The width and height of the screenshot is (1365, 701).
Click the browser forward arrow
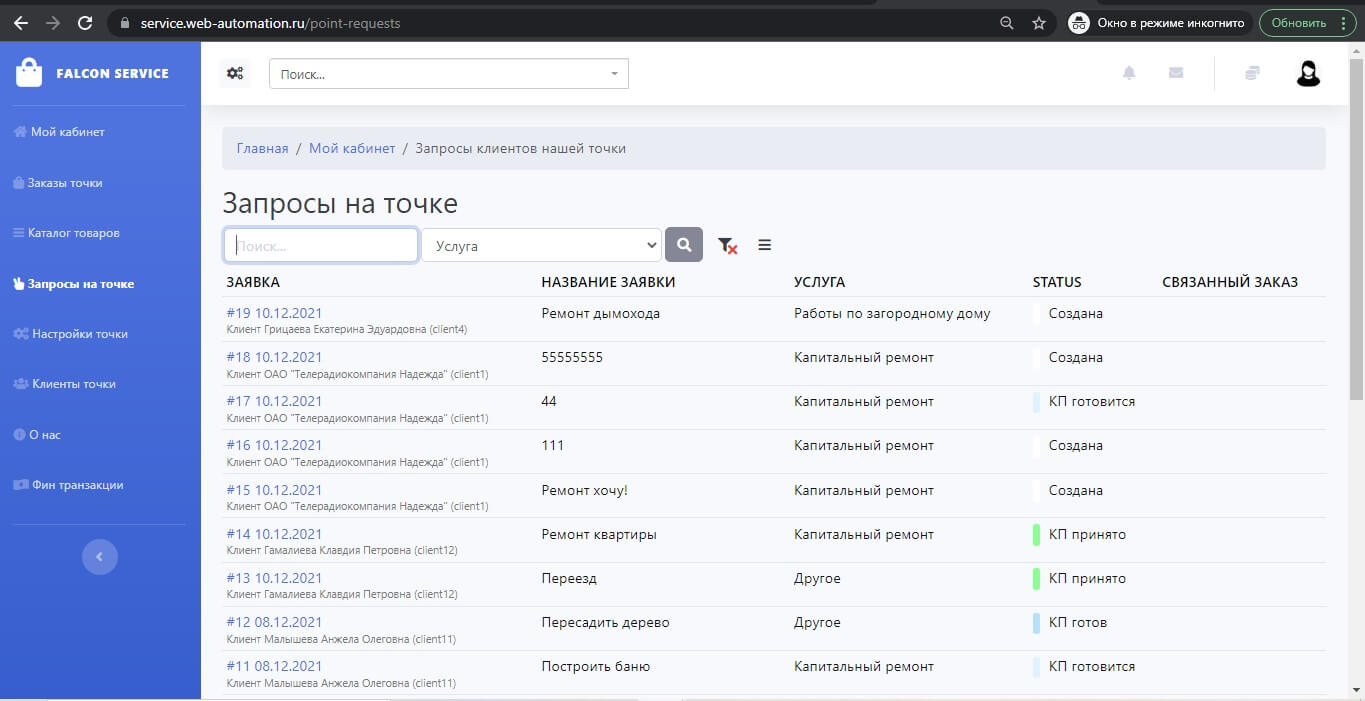[53, 22]
